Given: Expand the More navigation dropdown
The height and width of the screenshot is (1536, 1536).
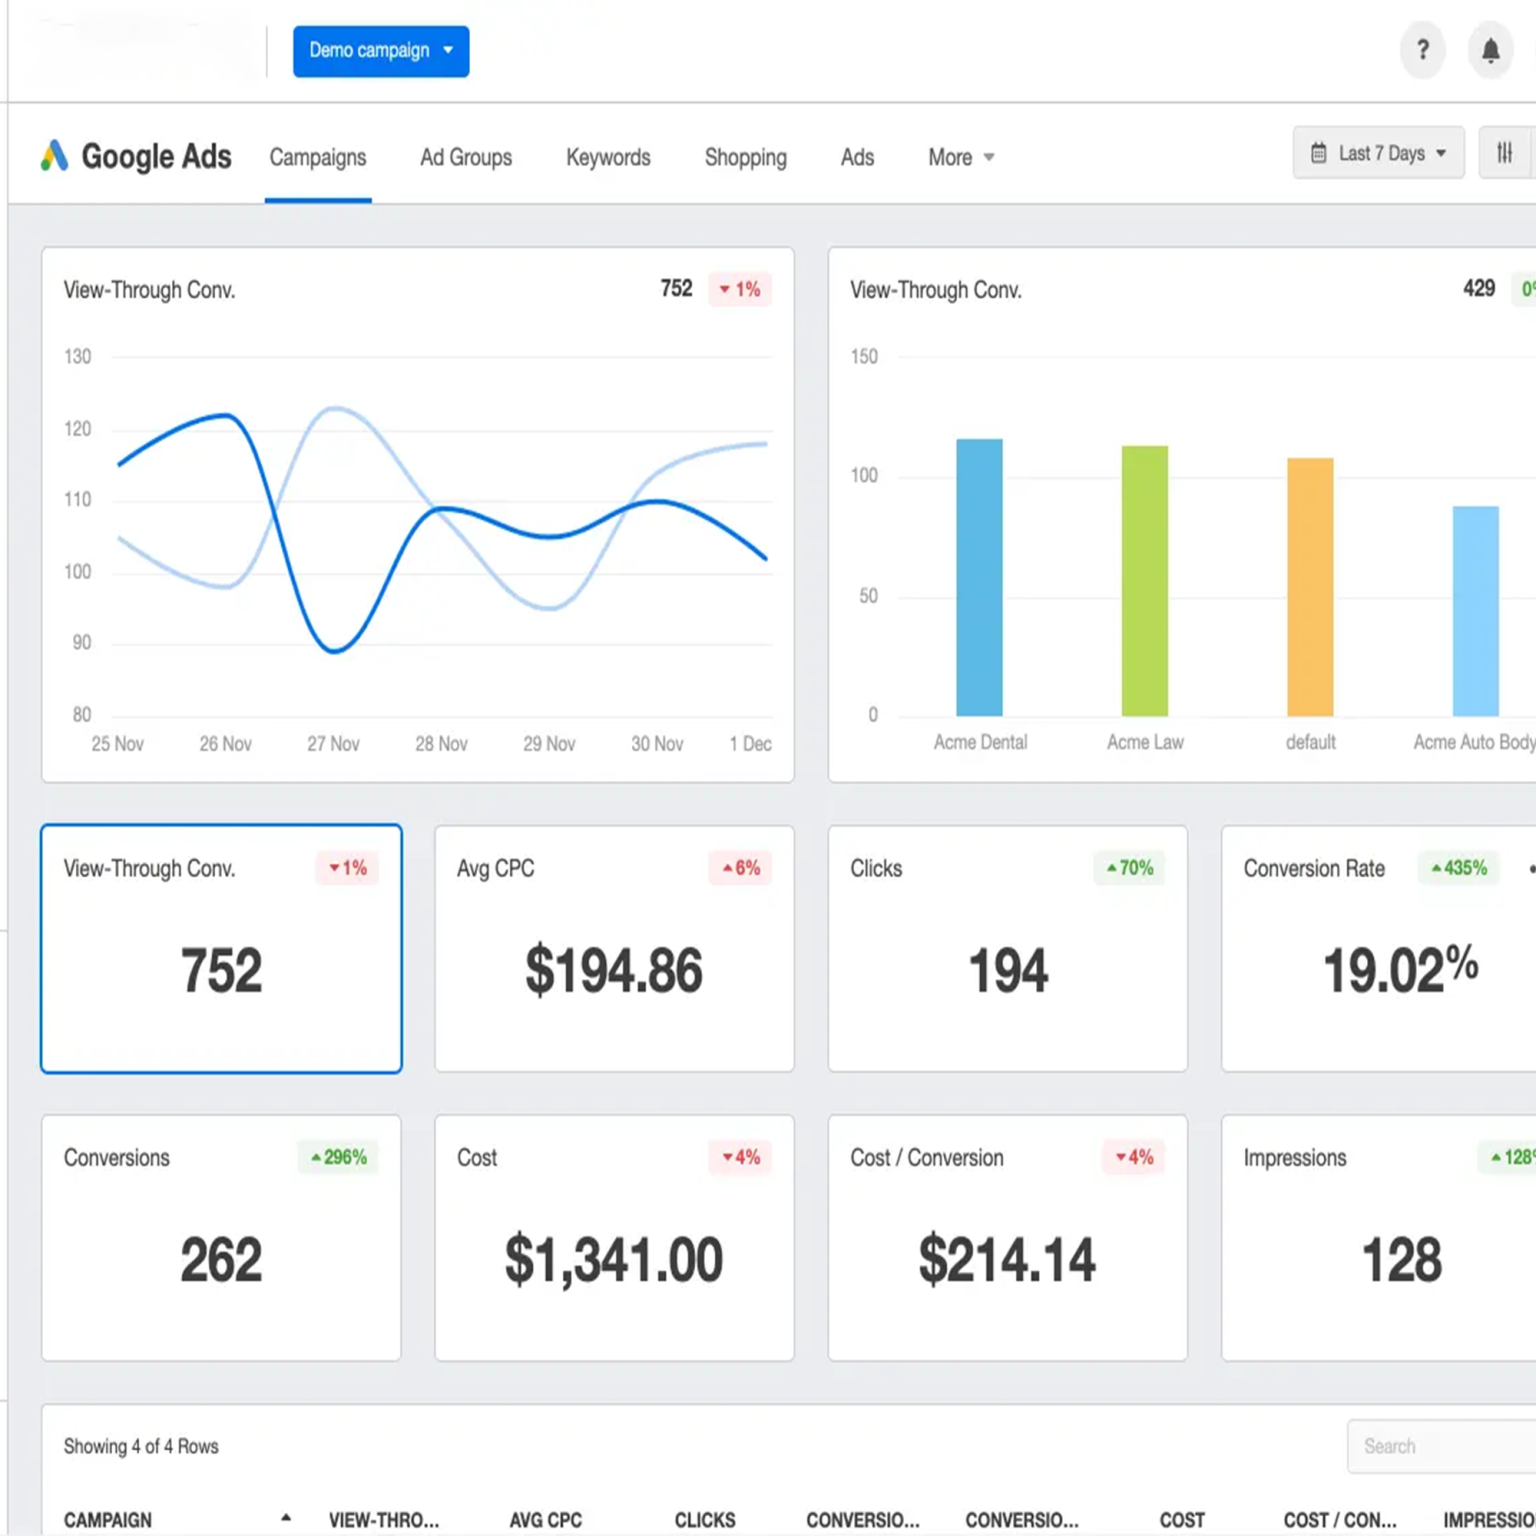Looking at the screenshot, I should [x=959, y=157].
